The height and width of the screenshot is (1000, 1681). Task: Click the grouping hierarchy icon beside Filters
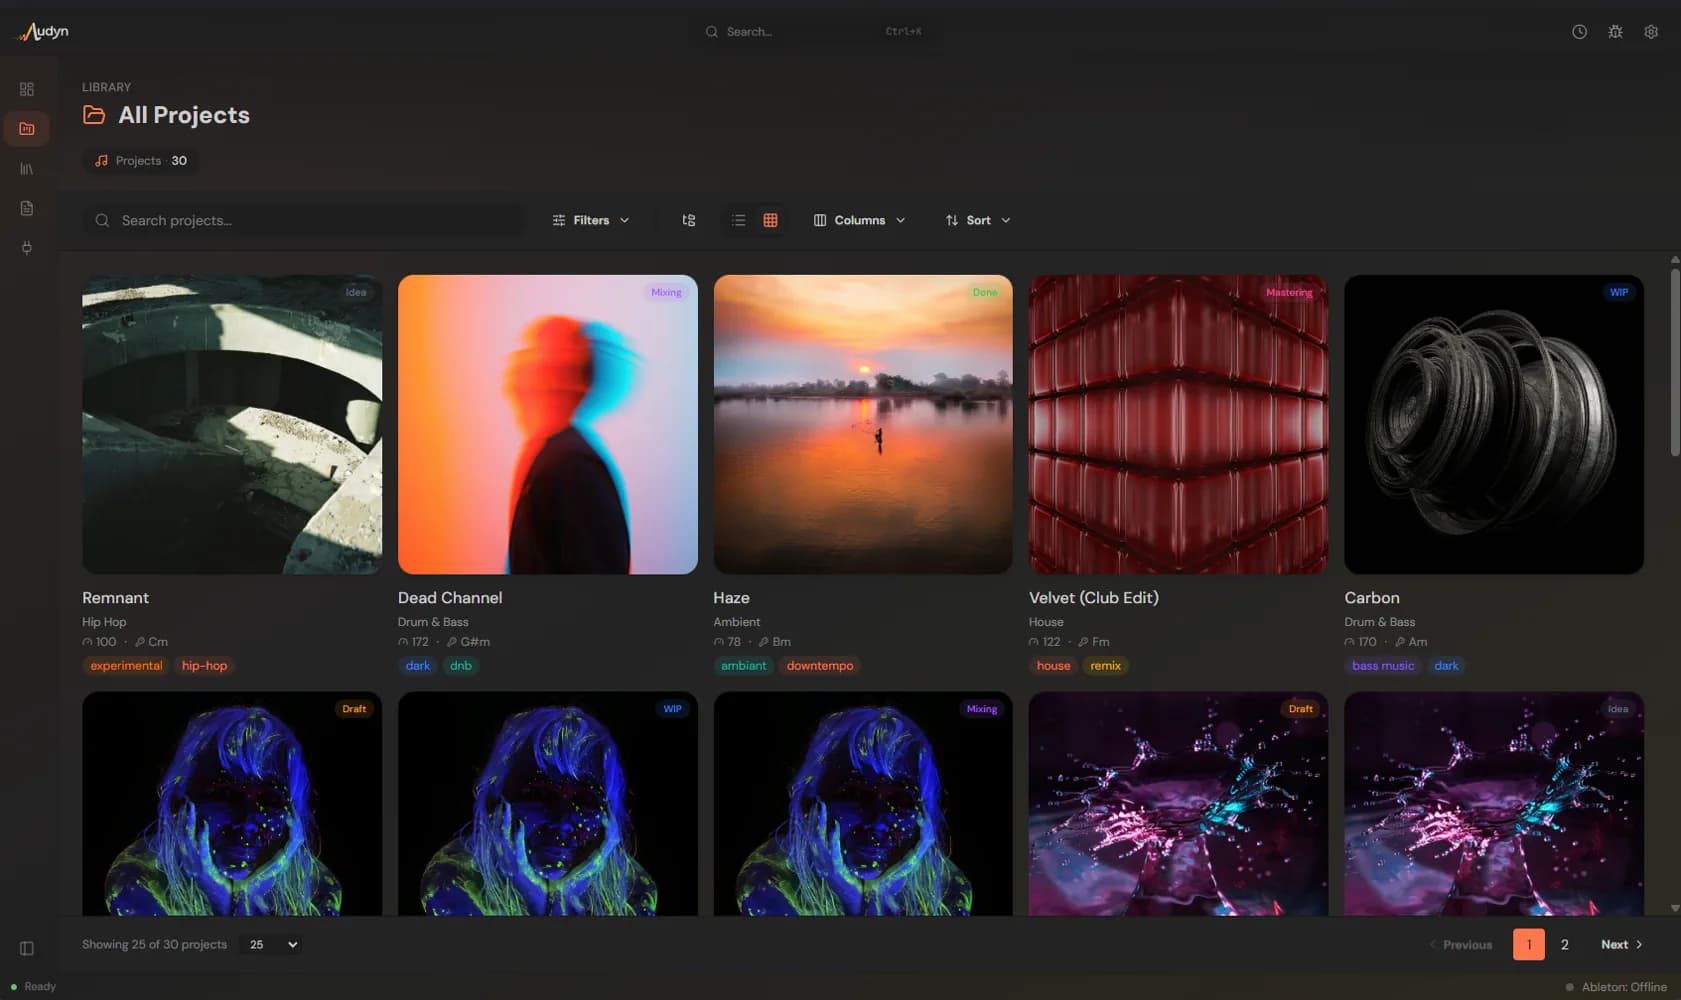(689, 220)
